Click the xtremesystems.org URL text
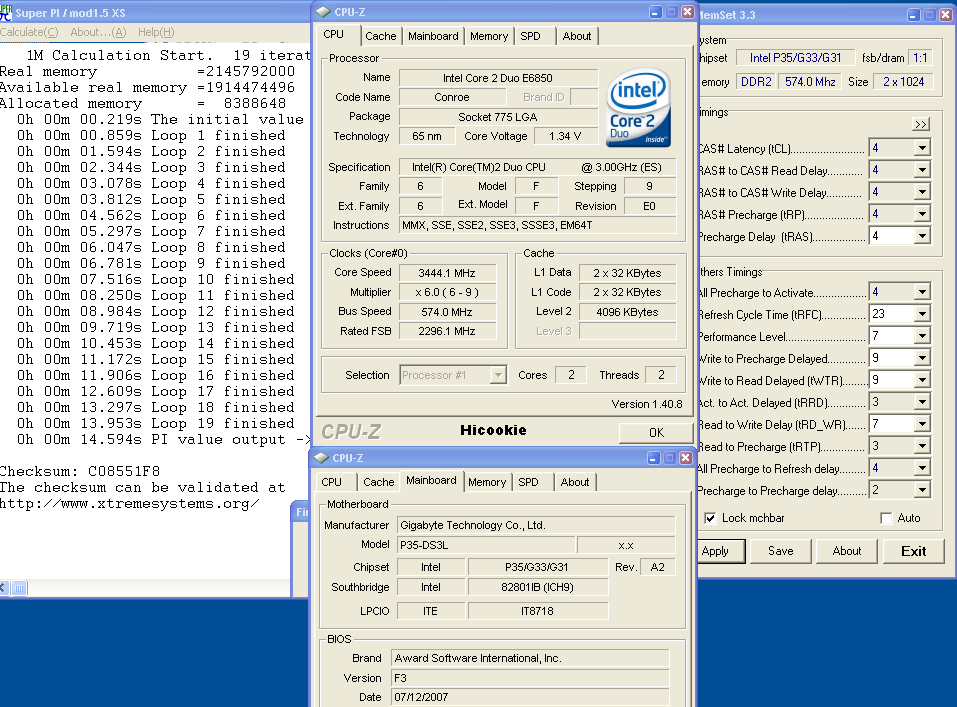 point(129,504)
